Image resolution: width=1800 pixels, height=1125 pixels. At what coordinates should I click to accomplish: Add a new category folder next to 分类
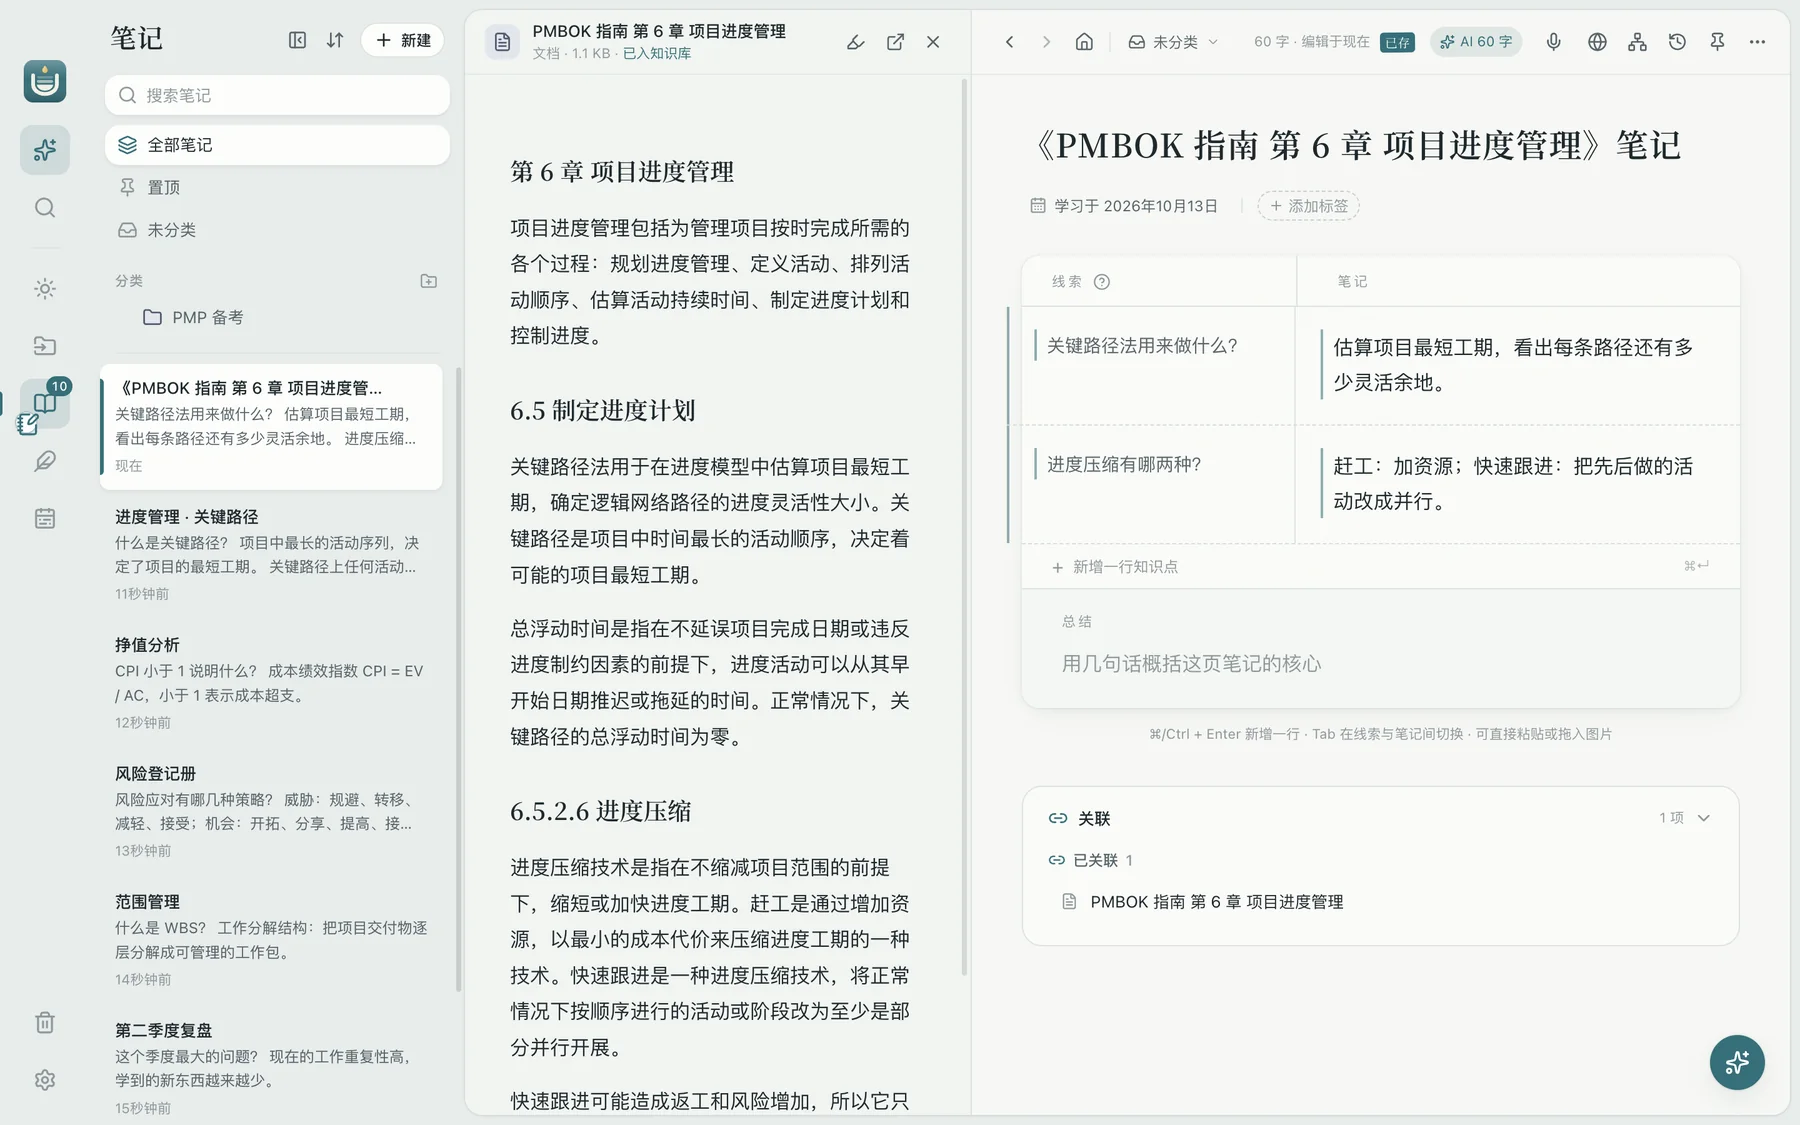[429, 281]
